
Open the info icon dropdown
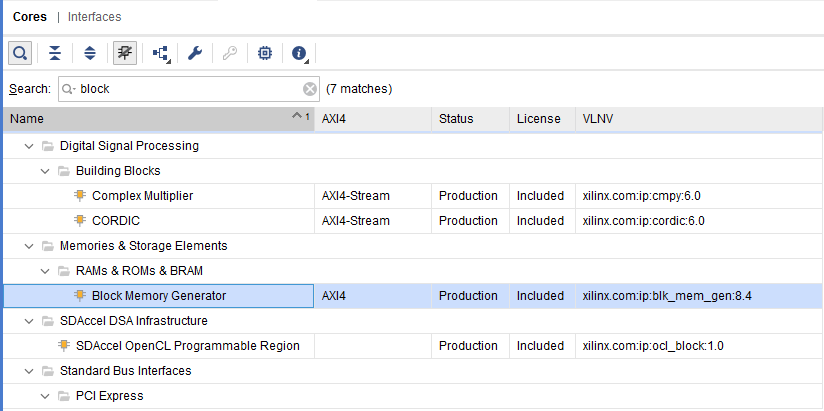click(x=299, y=52)
